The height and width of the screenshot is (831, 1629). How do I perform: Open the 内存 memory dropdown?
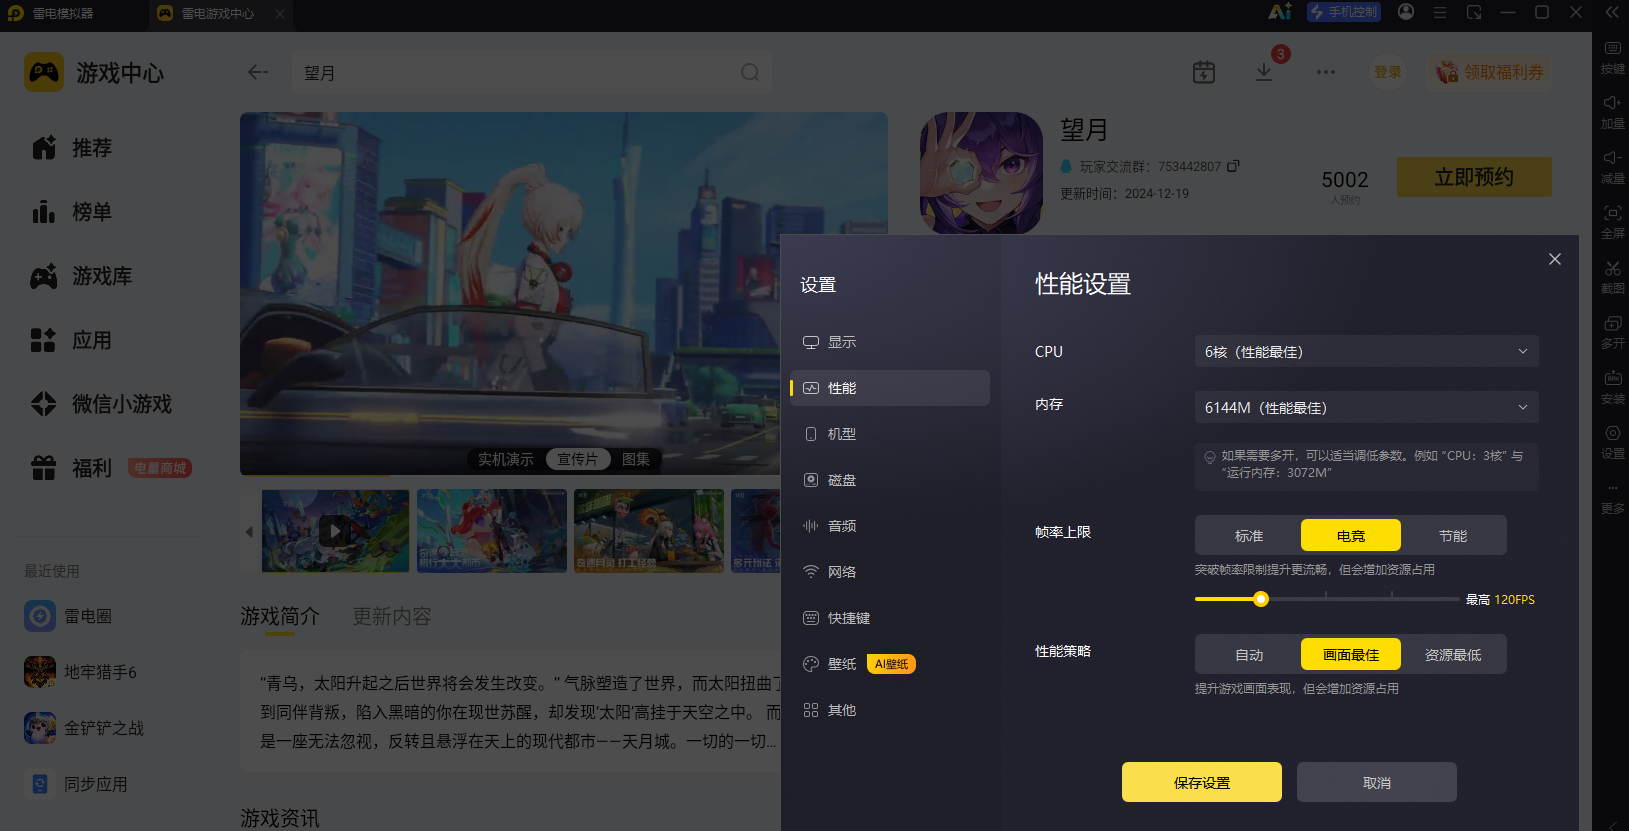[1366, 408]
